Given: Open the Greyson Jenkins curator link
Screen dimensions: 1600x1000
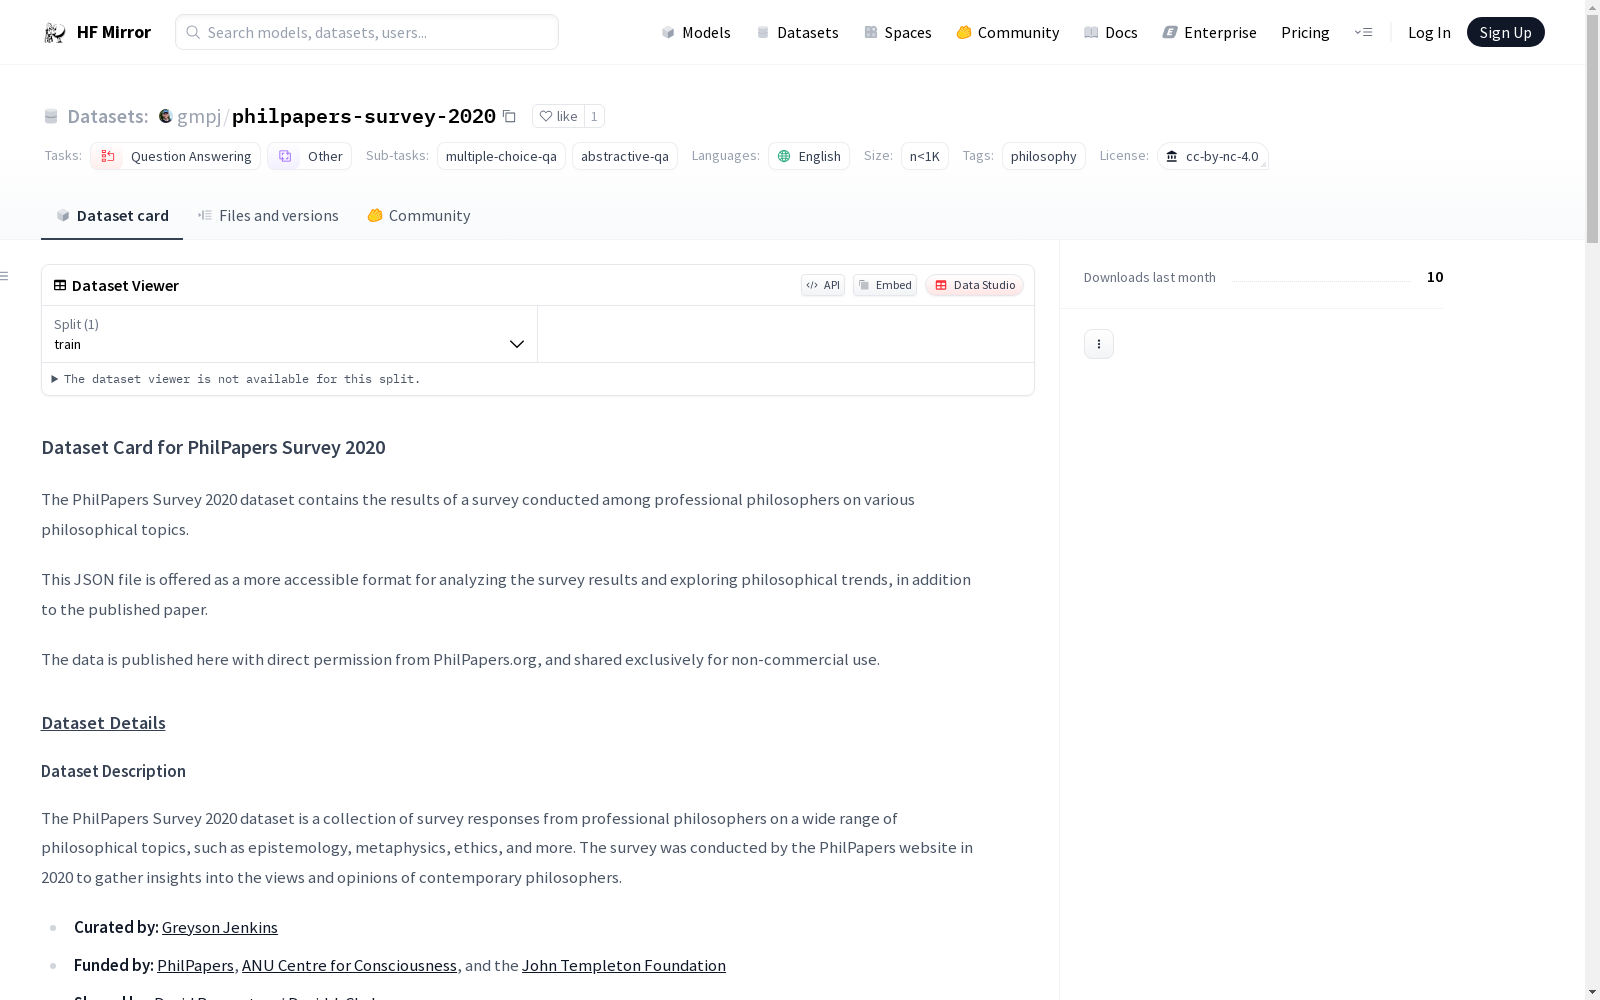Looking at the screenshot, I should click(x=220, y=927).
